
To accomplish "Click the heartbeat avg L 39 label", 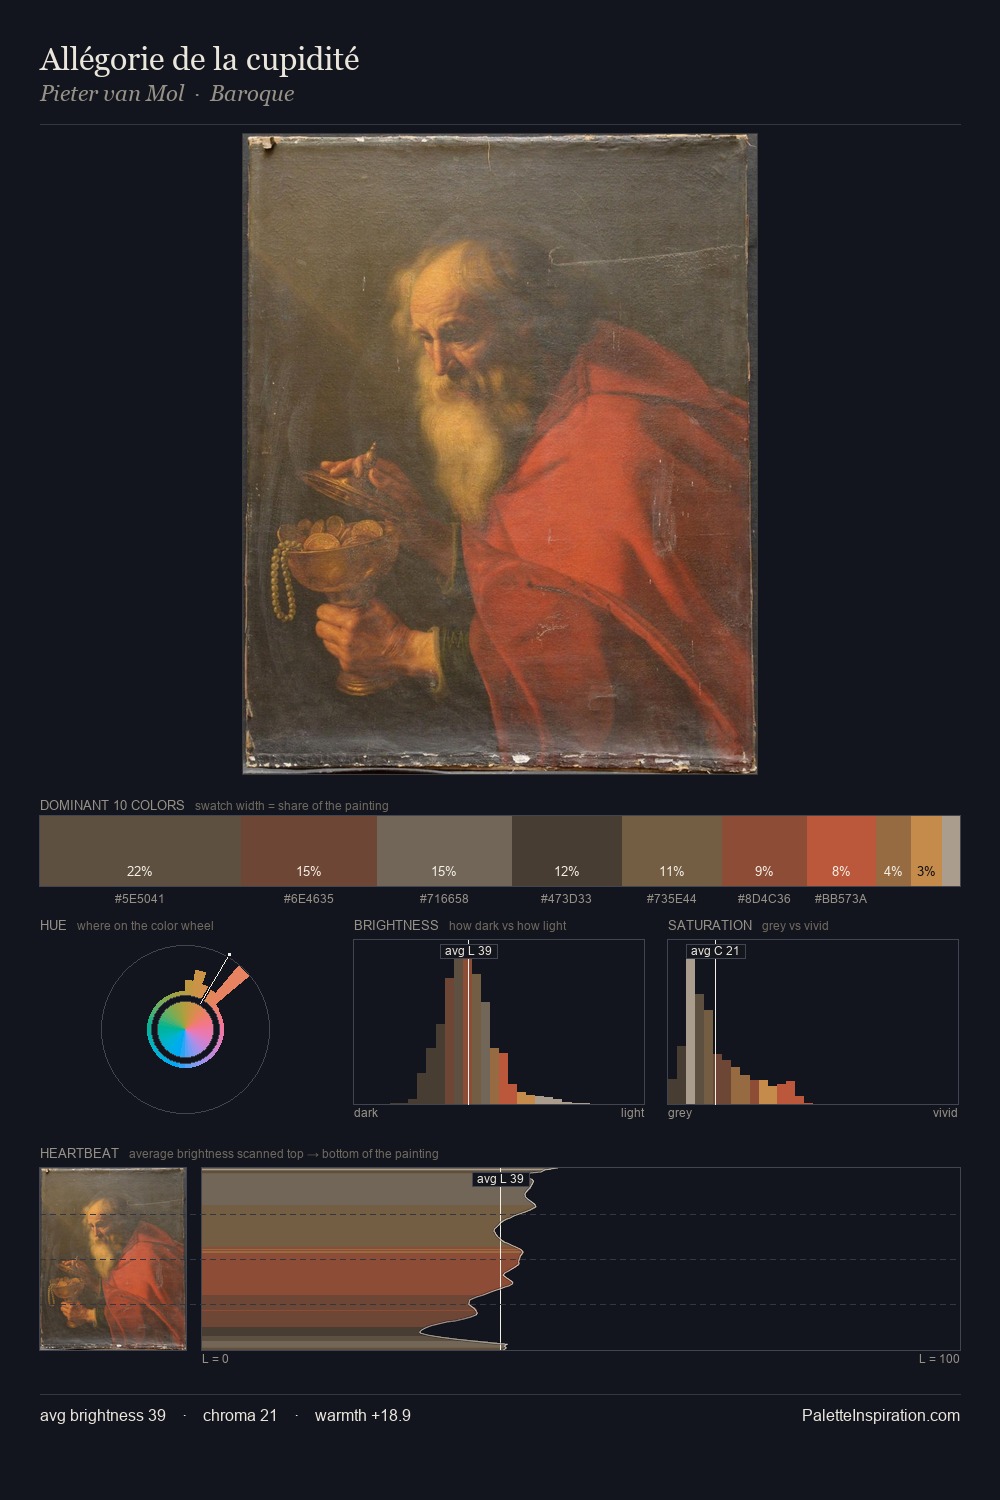I will 500,1179.
